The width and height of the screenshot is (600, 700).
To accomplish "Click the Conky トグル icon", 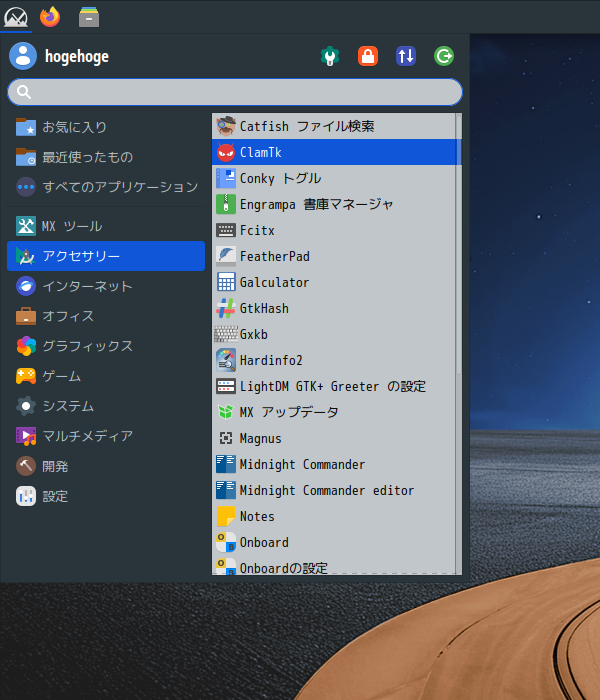I will pyautogui.click(x=226, y=178).
